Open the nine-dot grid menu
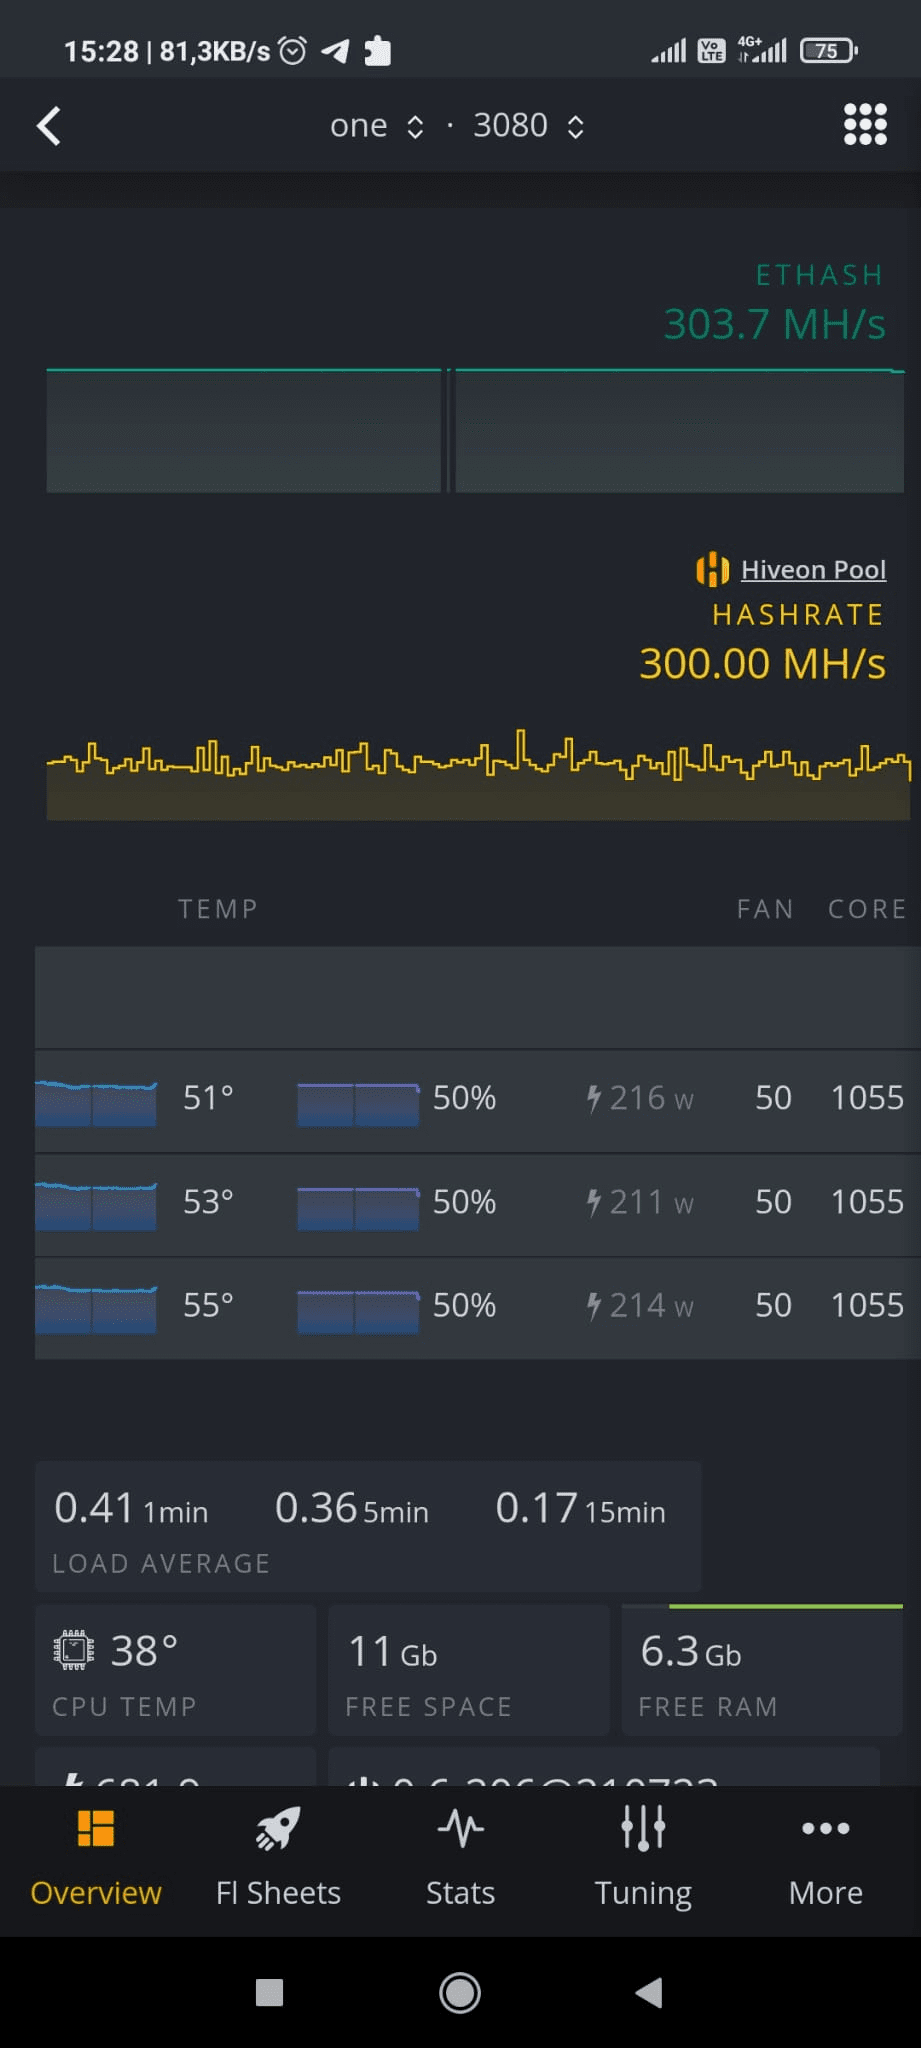Viewport: 921px width, 2048px height. coord(865,125)
